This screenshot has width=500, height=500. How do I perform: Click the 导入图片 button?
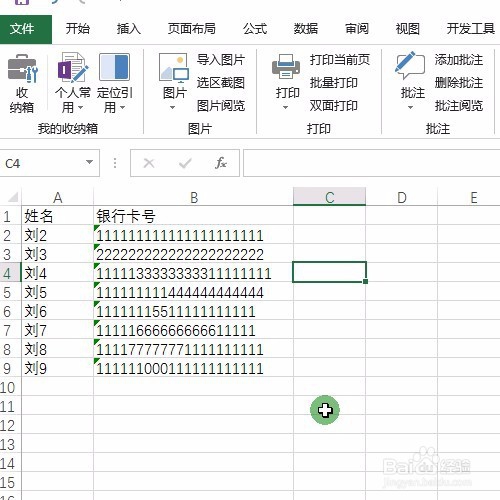pyautogui.click(x=221, y=60)
